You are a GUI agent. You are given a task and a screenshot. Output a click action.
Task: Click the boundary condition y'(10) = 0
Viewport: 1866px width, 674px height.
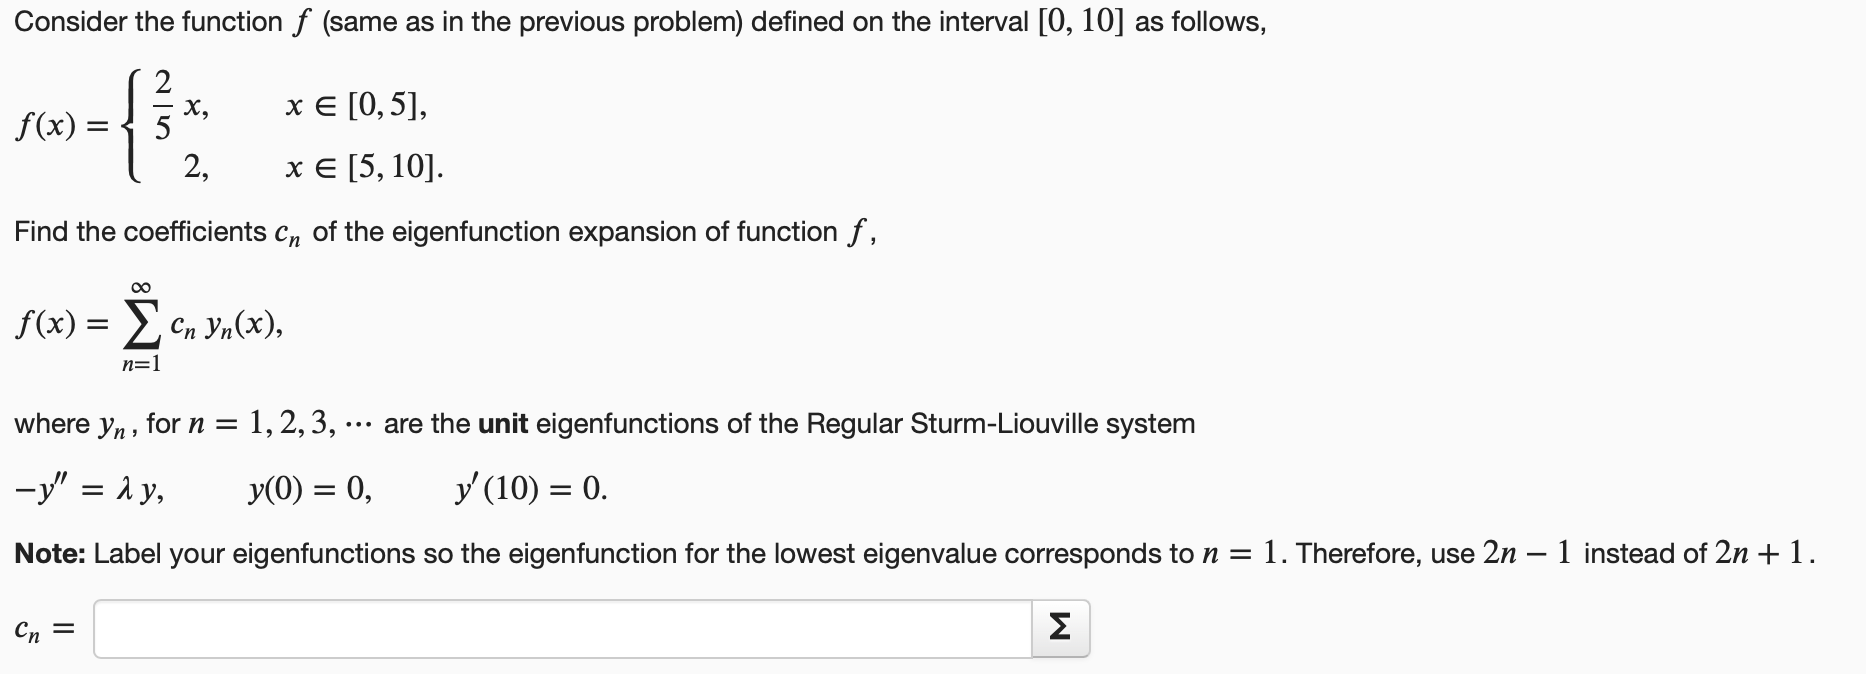[x=529, y=488]
